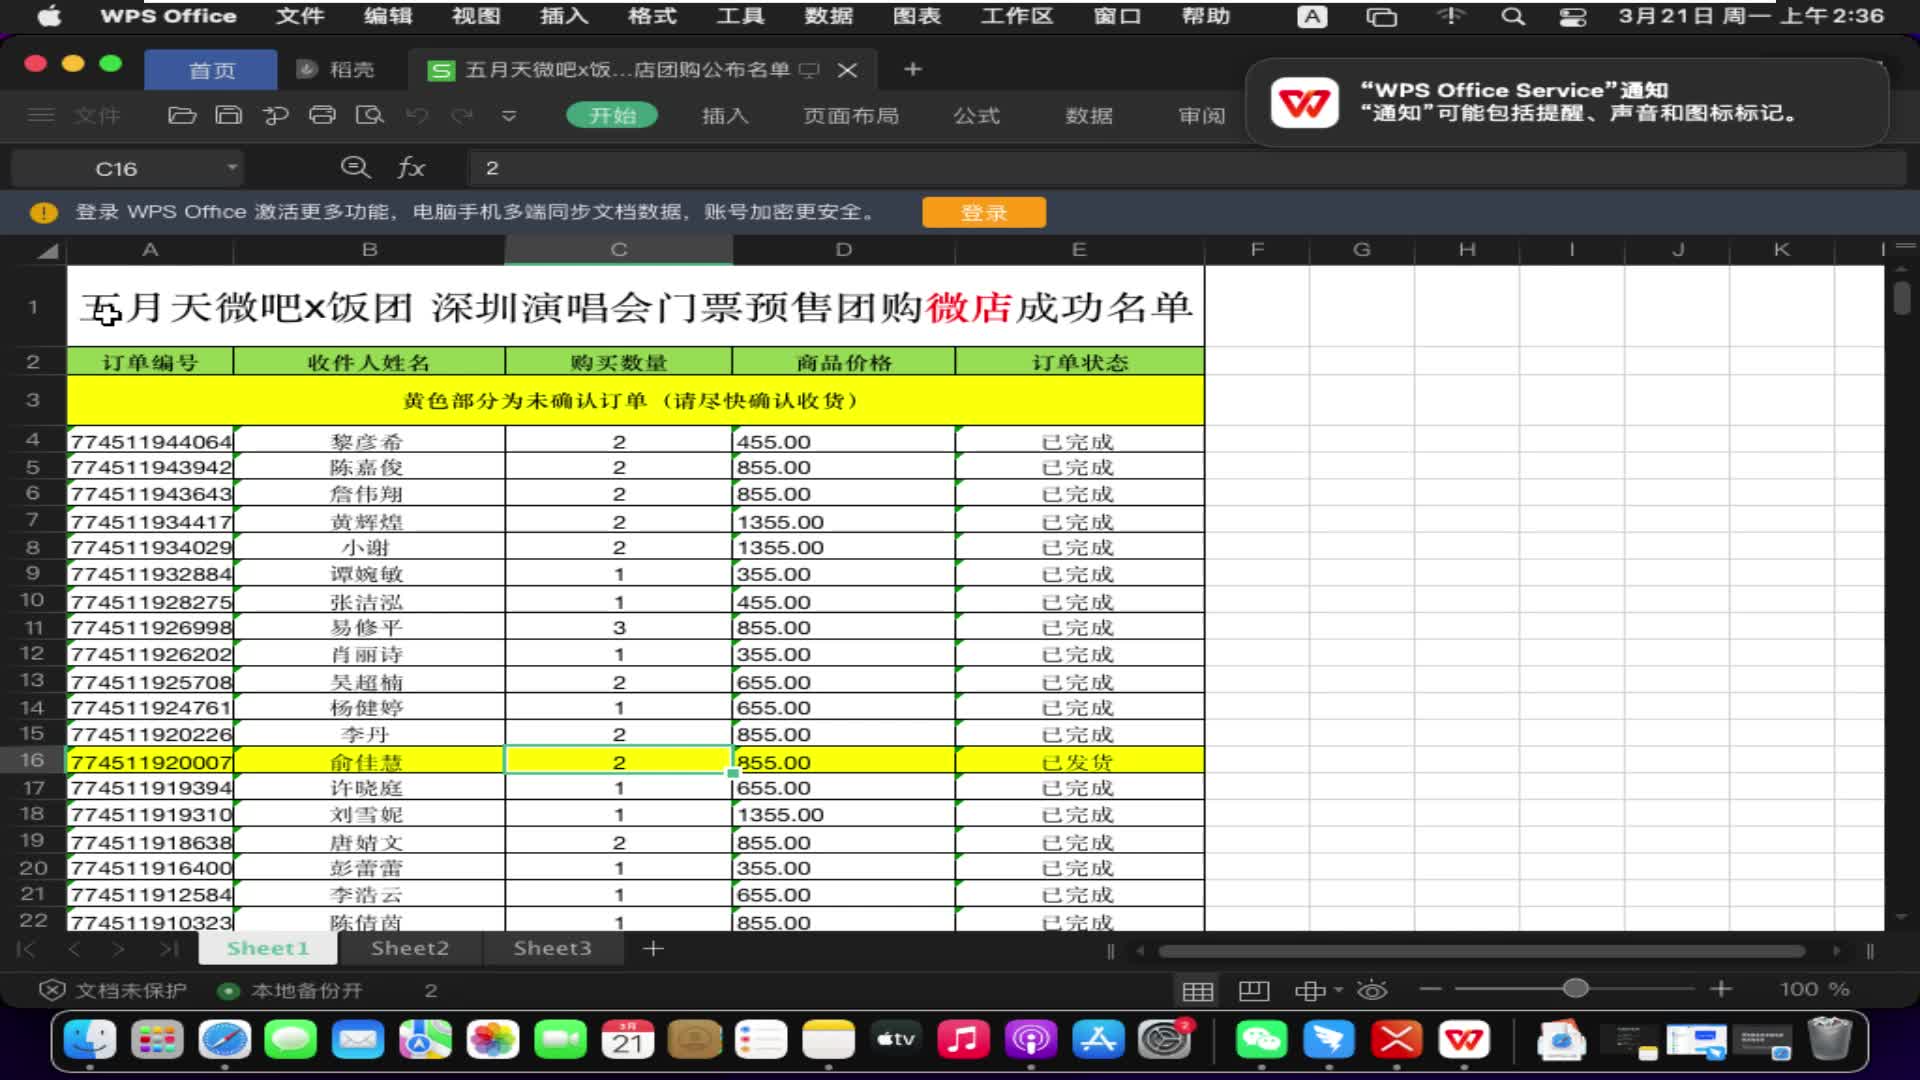1920x1080 pixels.
Task: Select column D header
Action: (x=844, y=250)
